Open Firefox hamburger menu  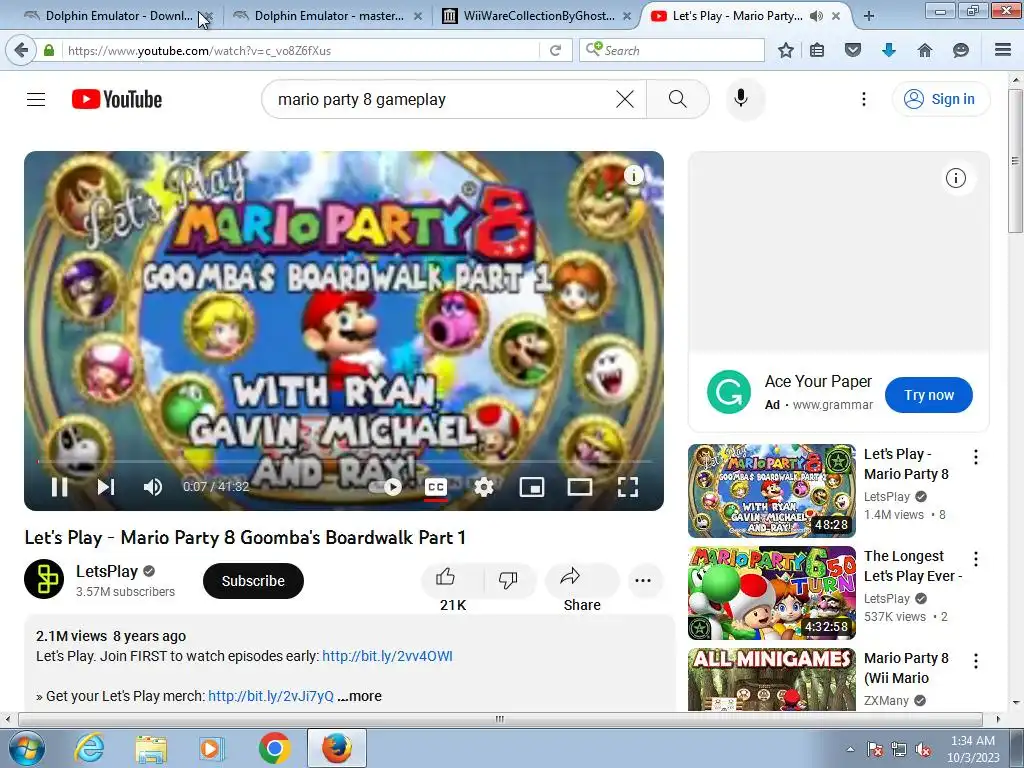pos(1003,50)
